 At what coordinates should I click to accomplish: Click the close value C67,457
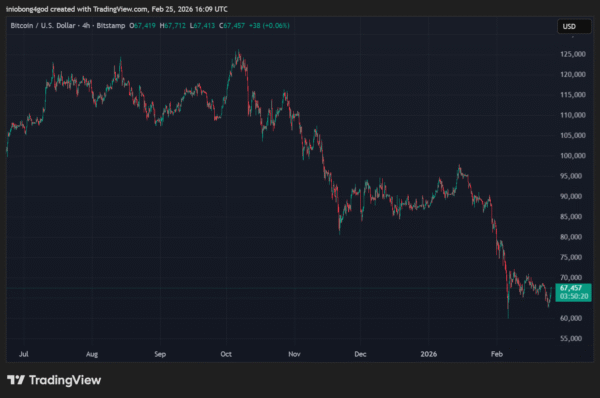point(232,26)
